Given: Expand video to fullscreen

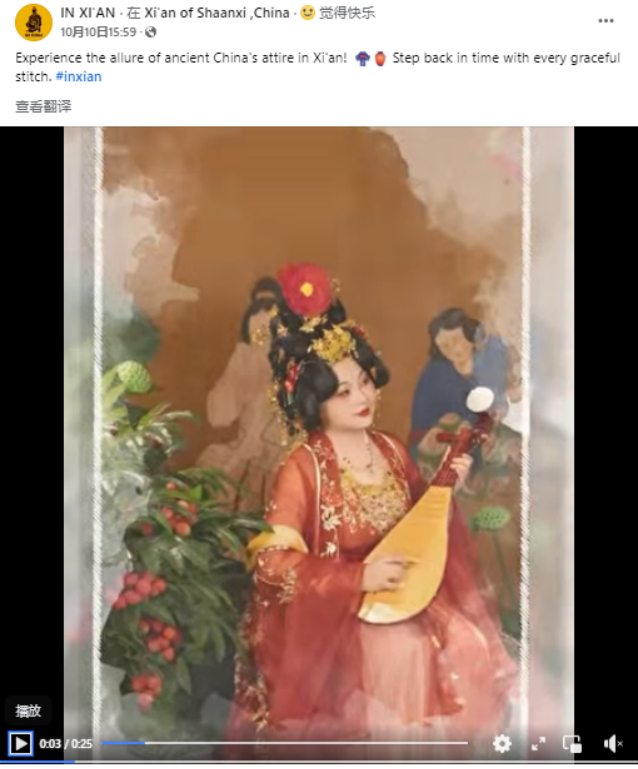Looking at the screenshot, I should pos(538,743).
